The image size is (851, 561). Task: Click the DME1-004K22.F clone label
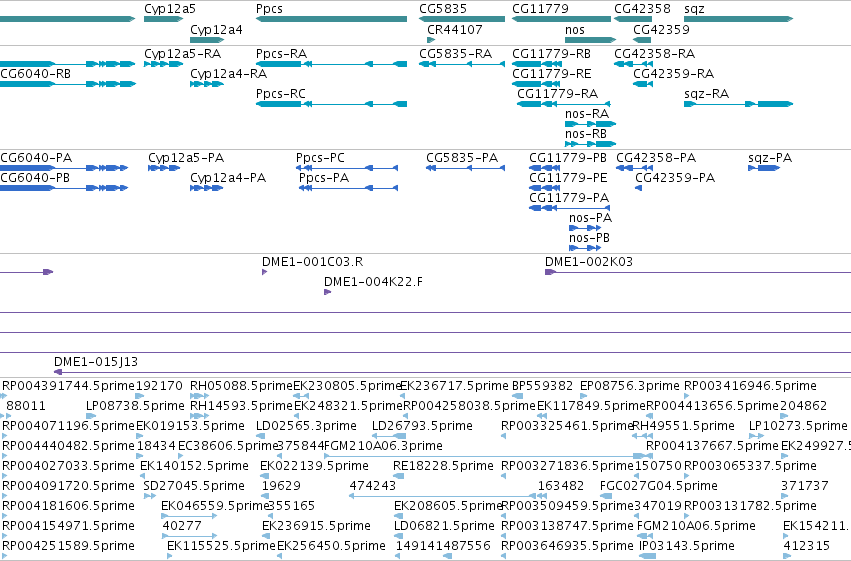pyautogui.click(x=373, y=282)
